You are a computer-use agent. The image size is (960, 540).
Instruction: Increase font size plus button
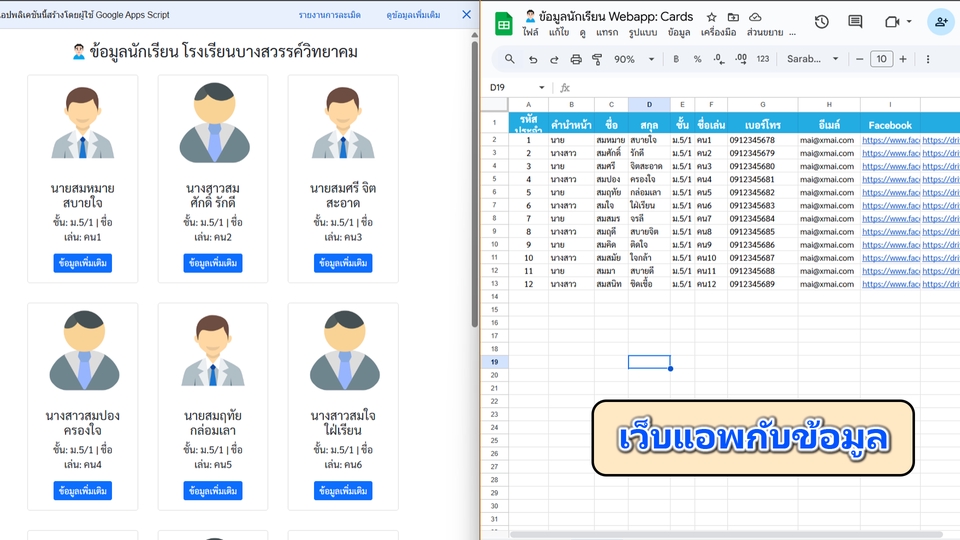(902, 59)
